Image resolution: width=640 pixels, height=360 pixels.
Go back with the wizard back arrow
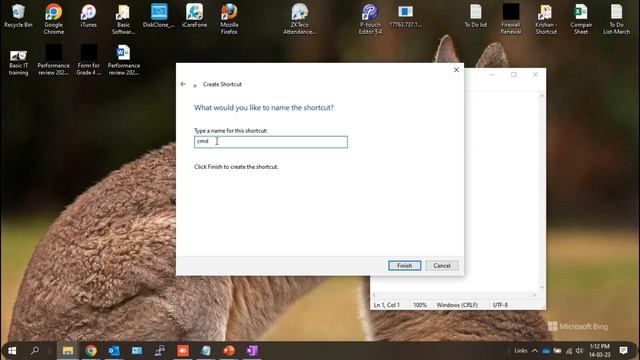tap(183, 84)
